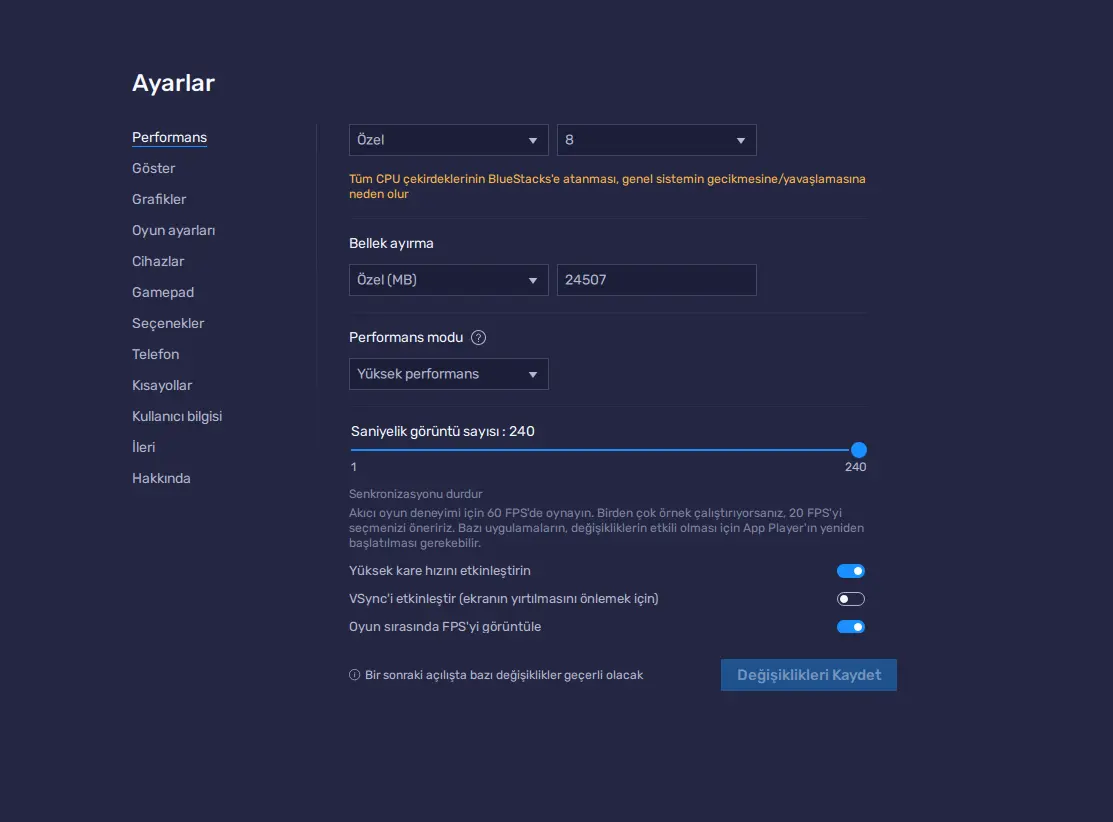Click the slider minimum label 1

pyautogui.click(x=353, y=467)
